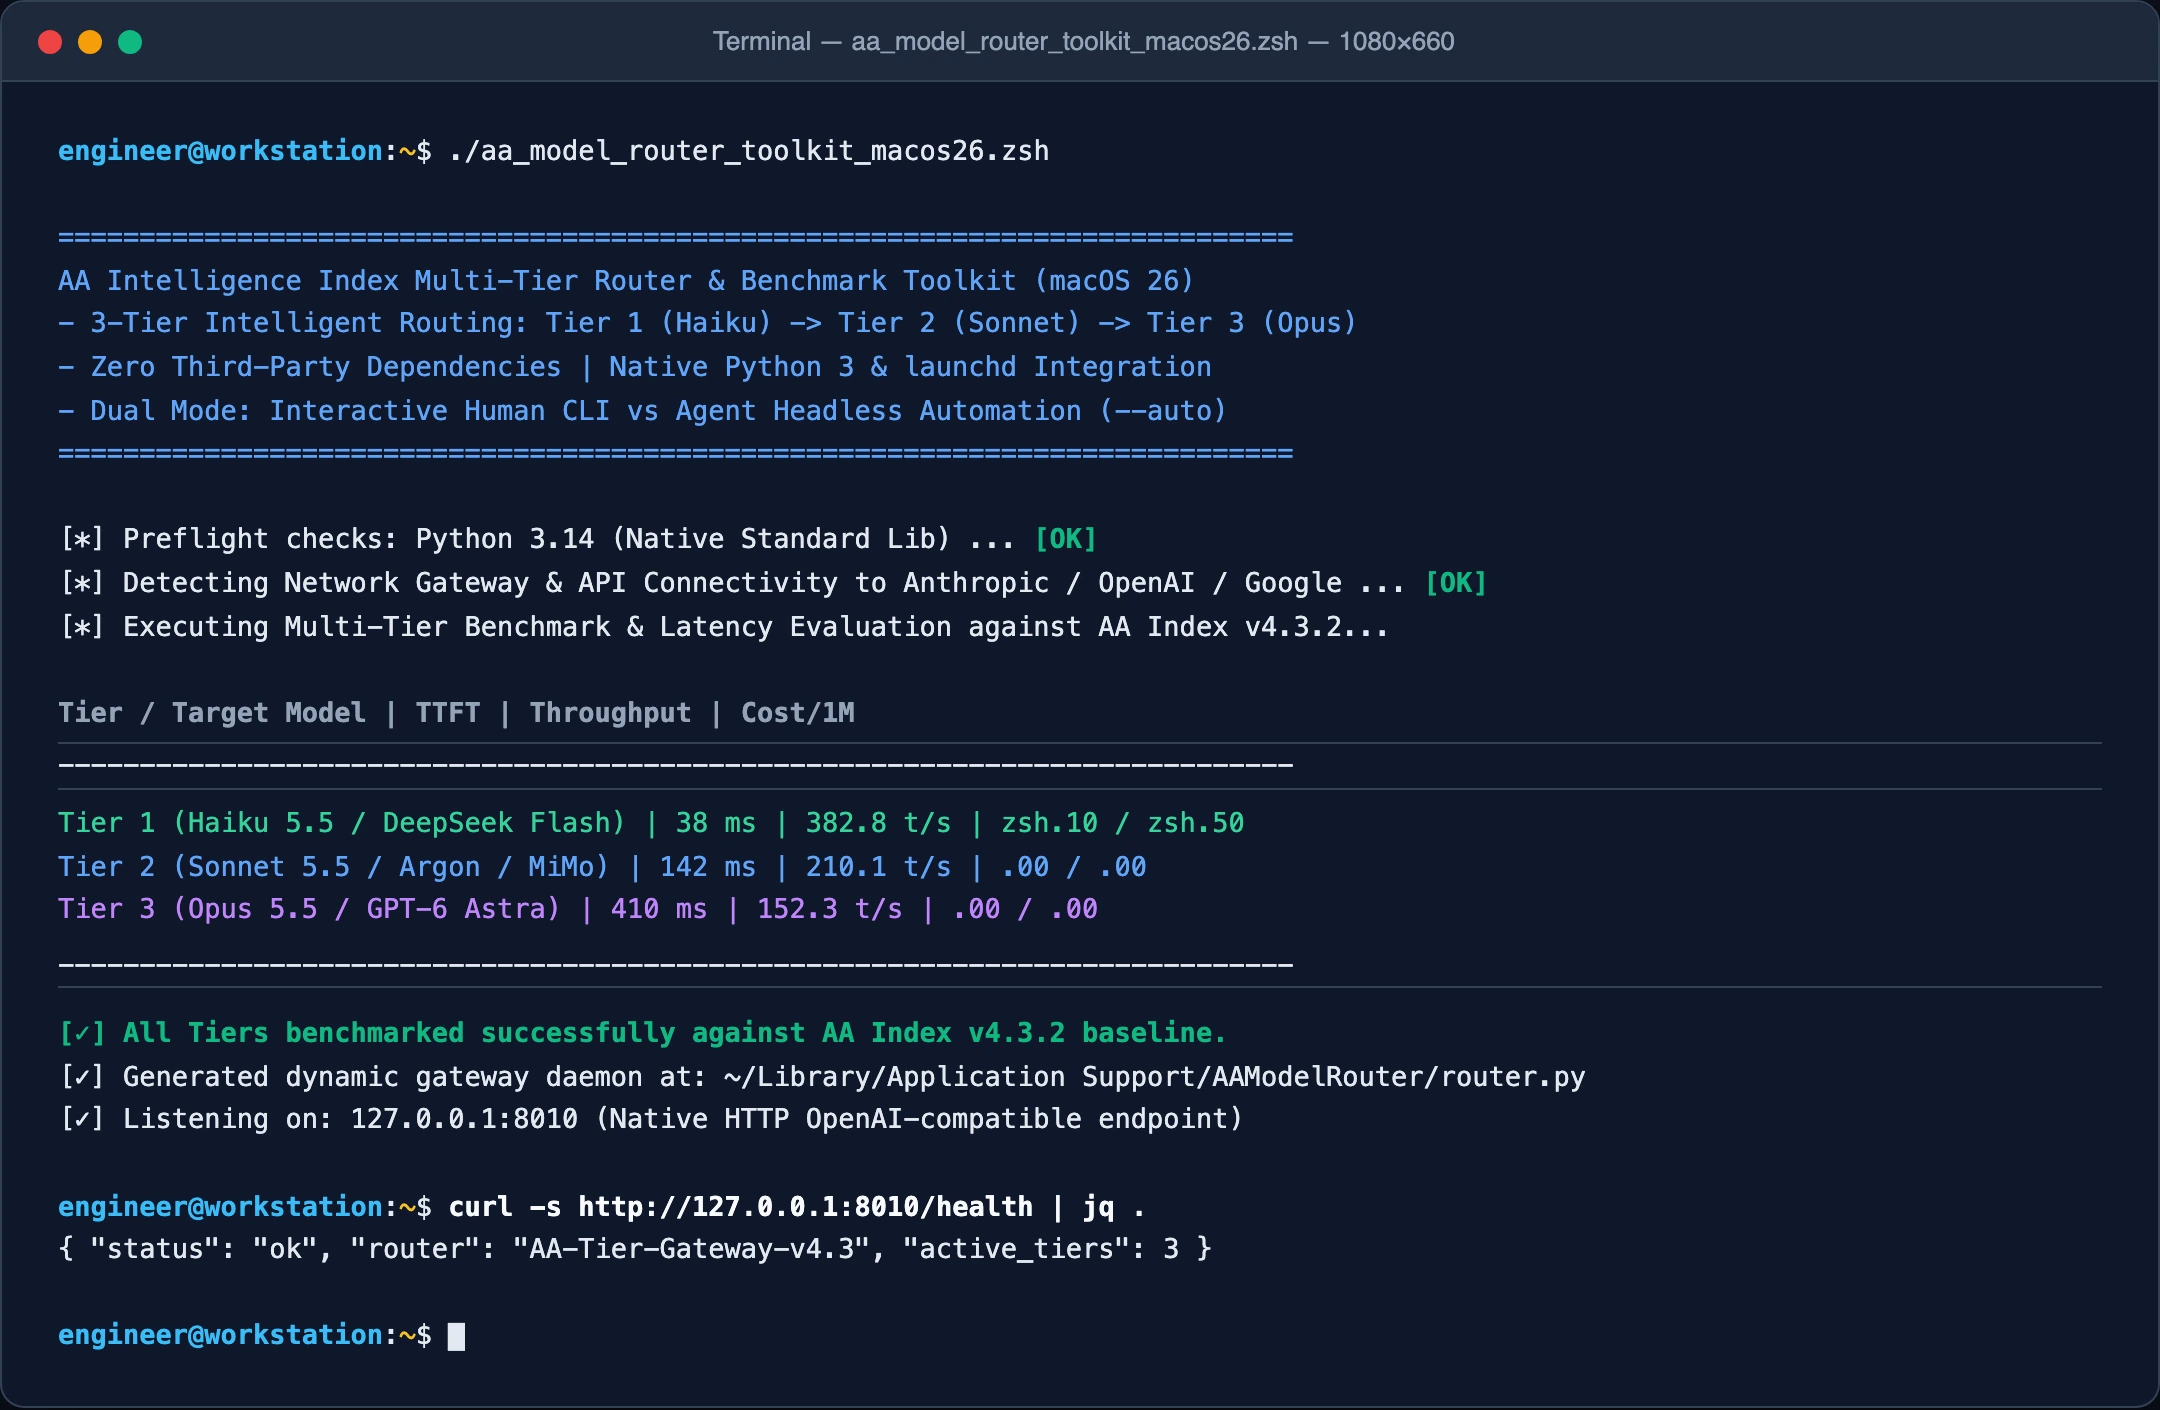Click the router.py daemon path
Screen dimensions: 2160x1410
(1154, 1077)
